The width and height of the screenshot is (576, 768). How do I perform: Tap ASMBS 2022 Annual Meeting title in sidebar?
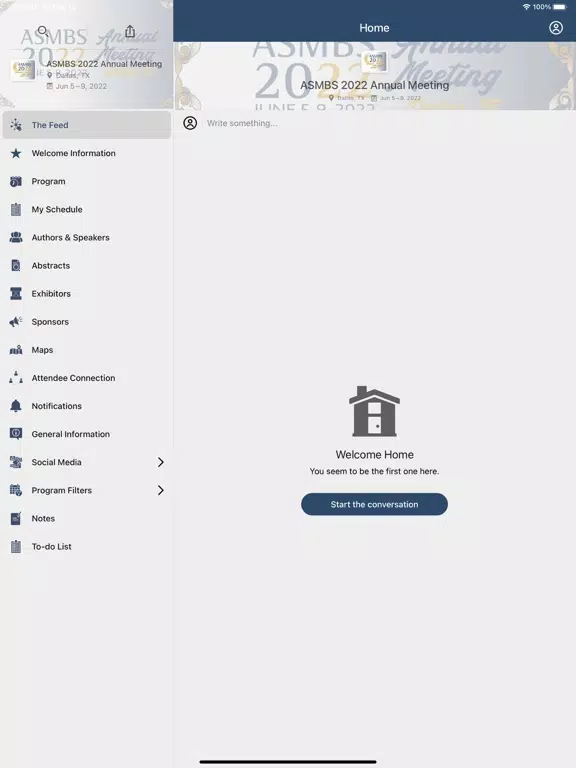(x=104, y=64)
